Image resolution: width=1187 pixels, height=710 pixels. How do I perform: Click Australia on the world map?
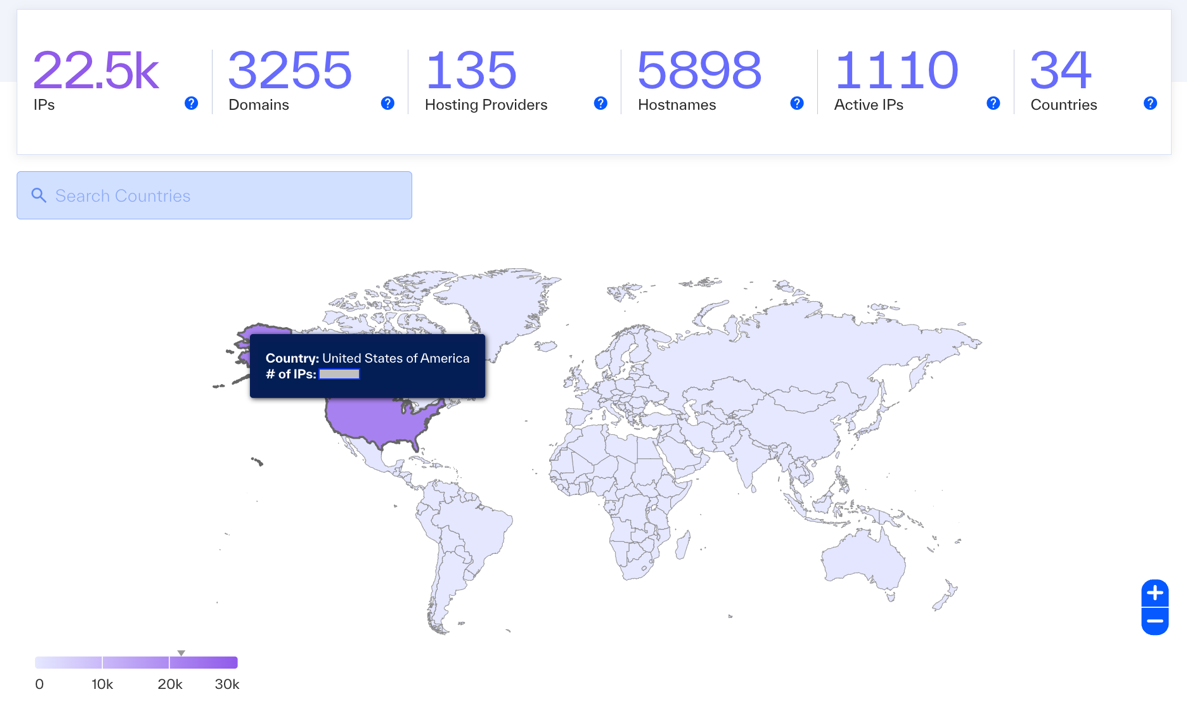tap(863, 560)
